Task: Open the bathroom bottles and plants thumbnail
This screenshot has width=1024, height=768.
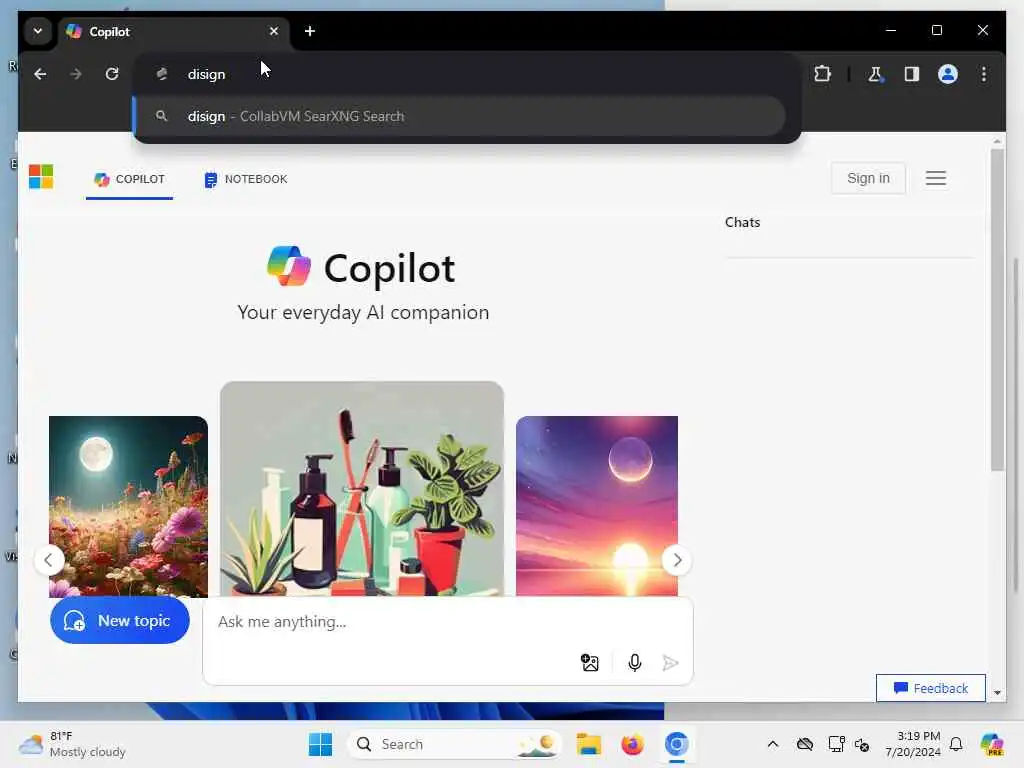Action: coord(362,488)
